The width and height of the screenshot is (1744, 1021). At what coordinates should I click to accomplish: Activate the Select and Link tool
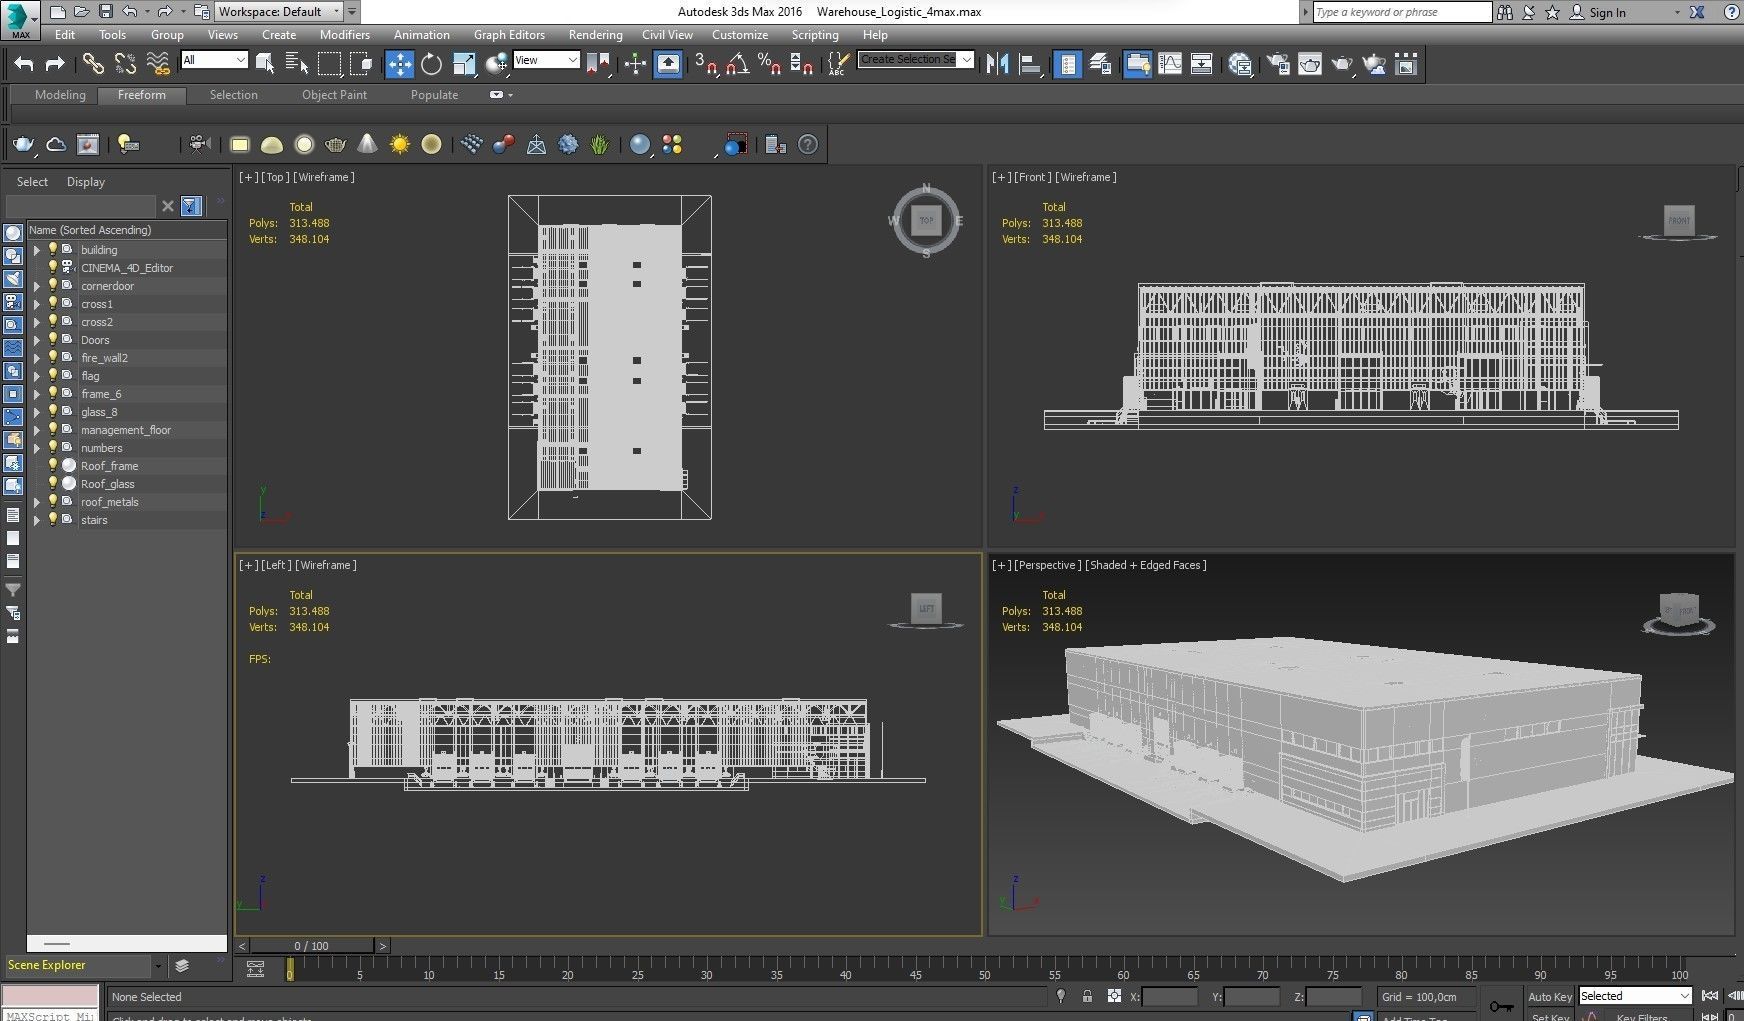pyautogui.click(x=93, y=64)
